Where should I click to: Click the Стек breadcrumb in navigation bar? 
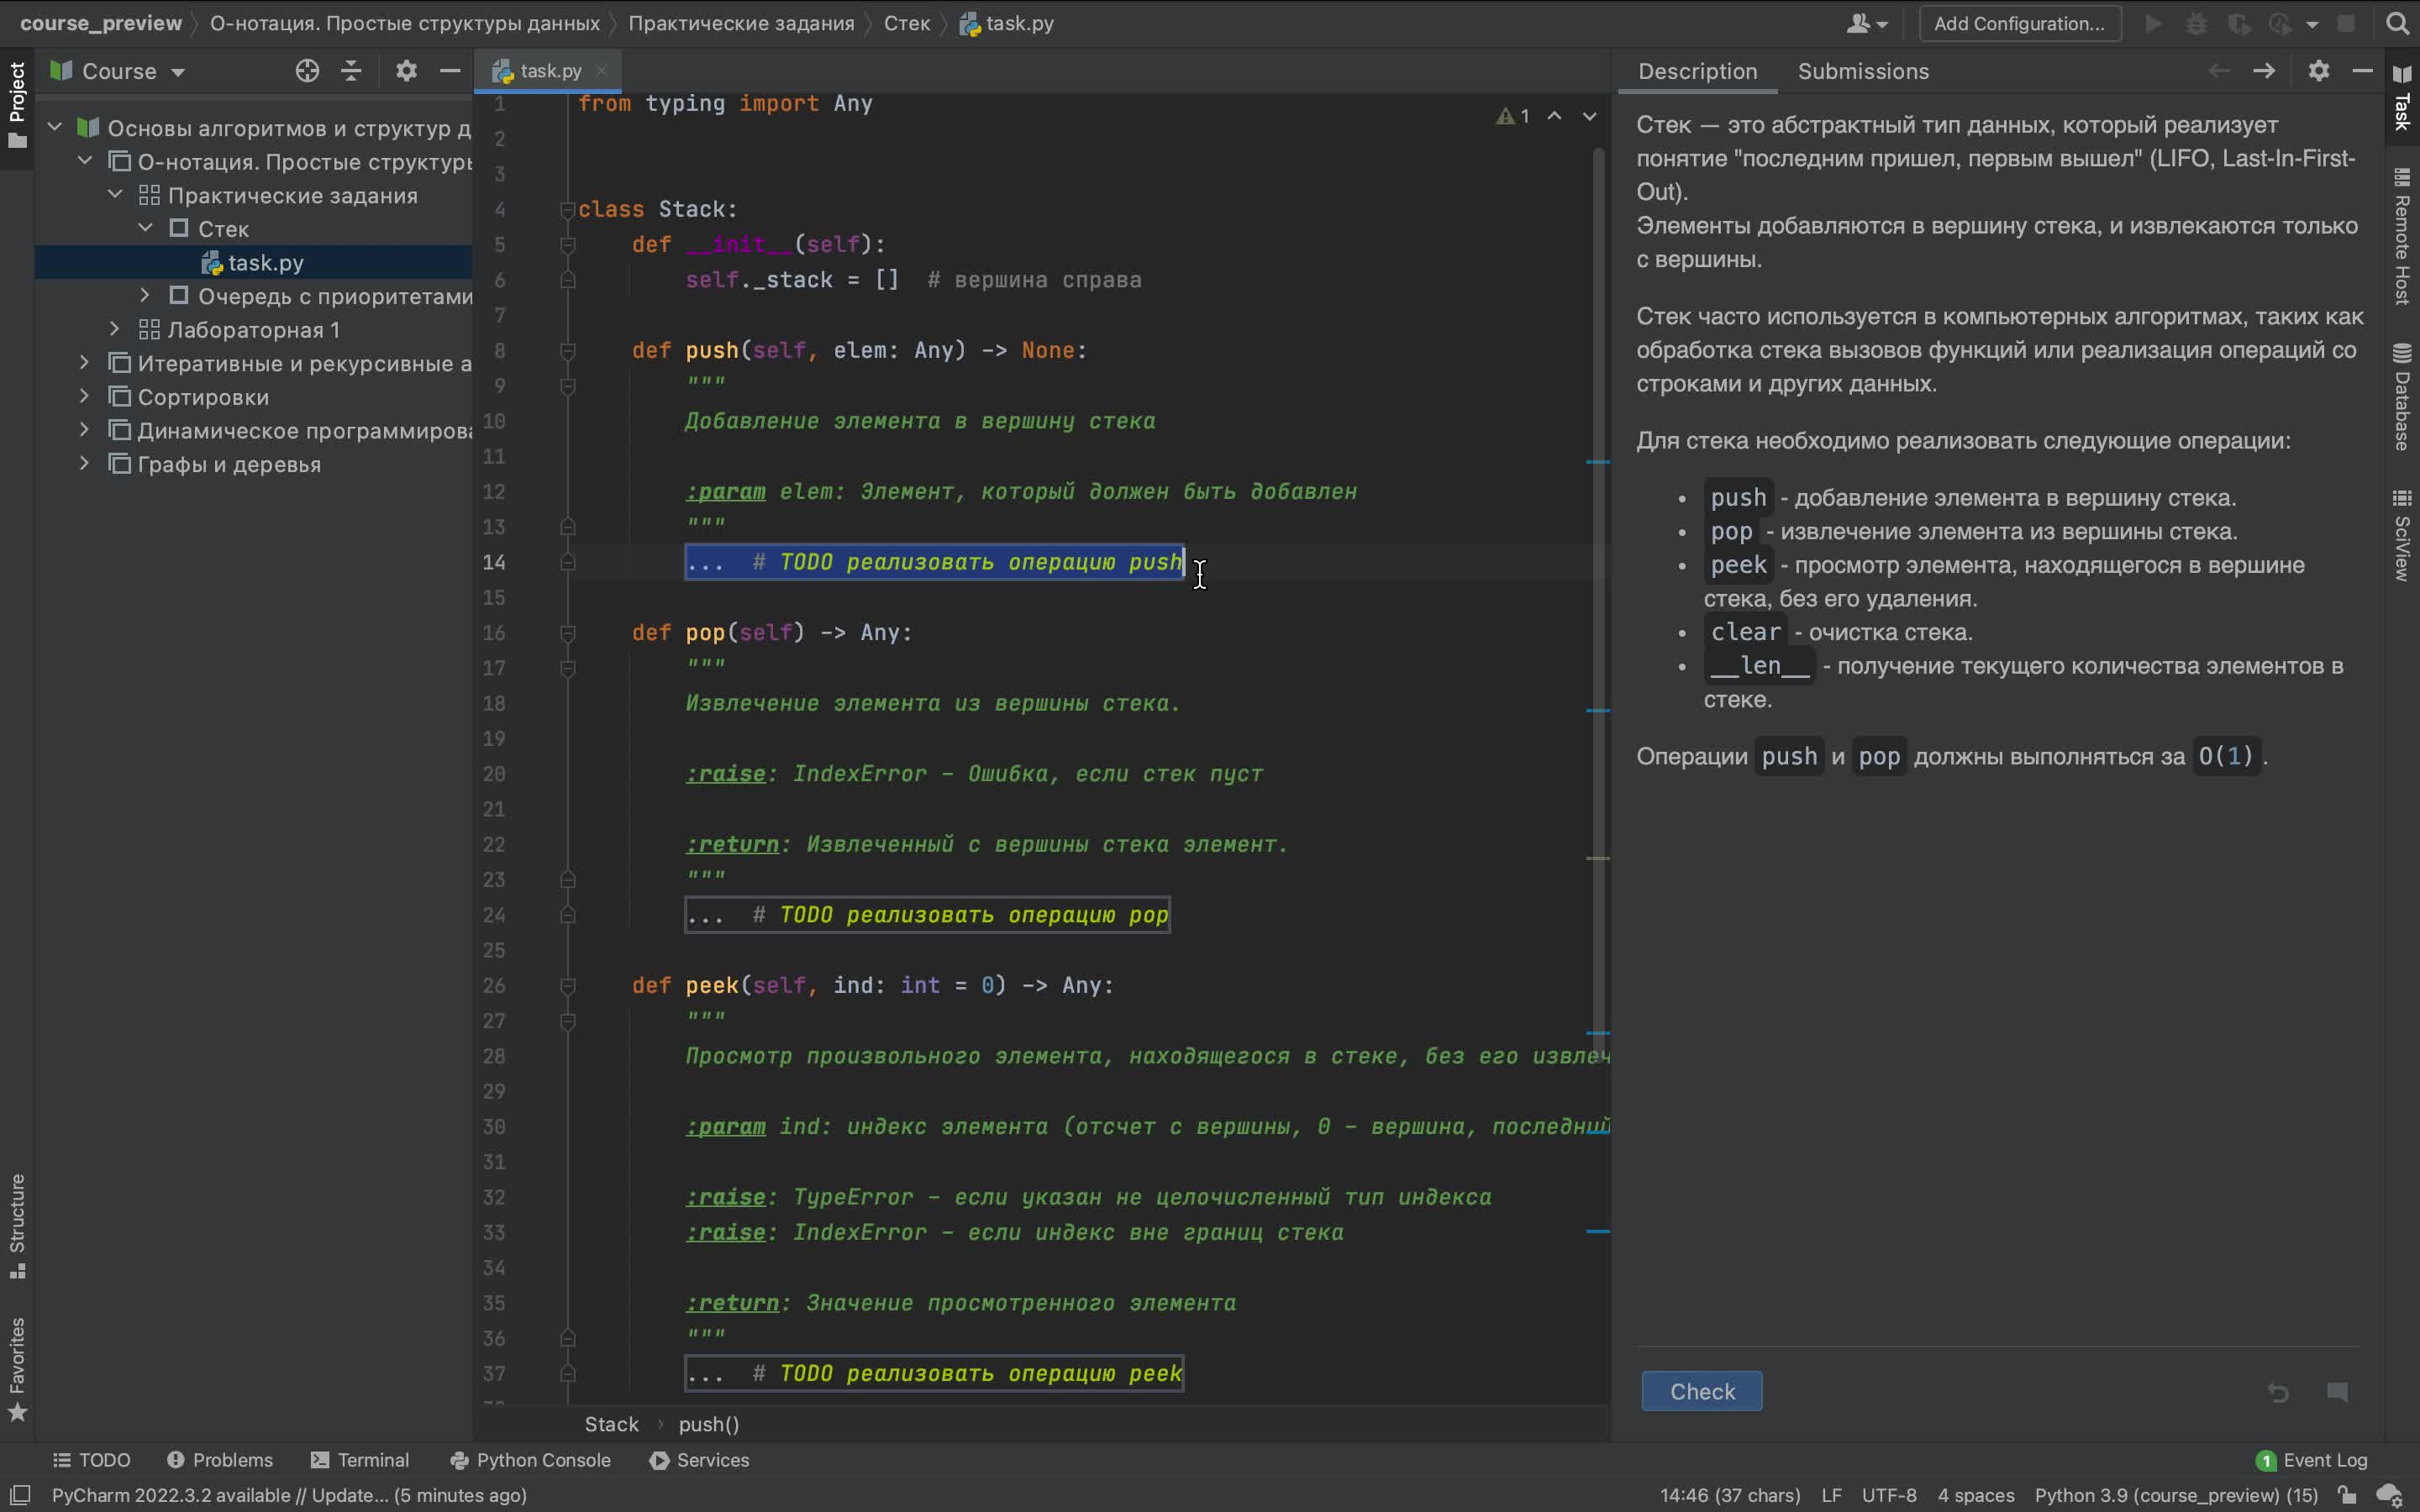tap(906, 23)
